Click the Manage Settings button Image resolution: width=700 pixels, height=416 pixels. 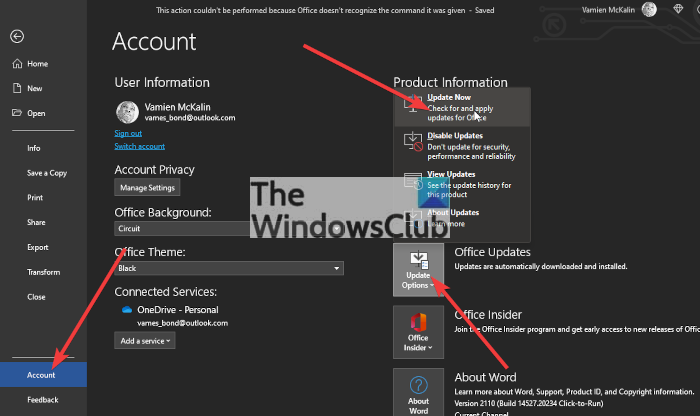click(x=147, y=187)
